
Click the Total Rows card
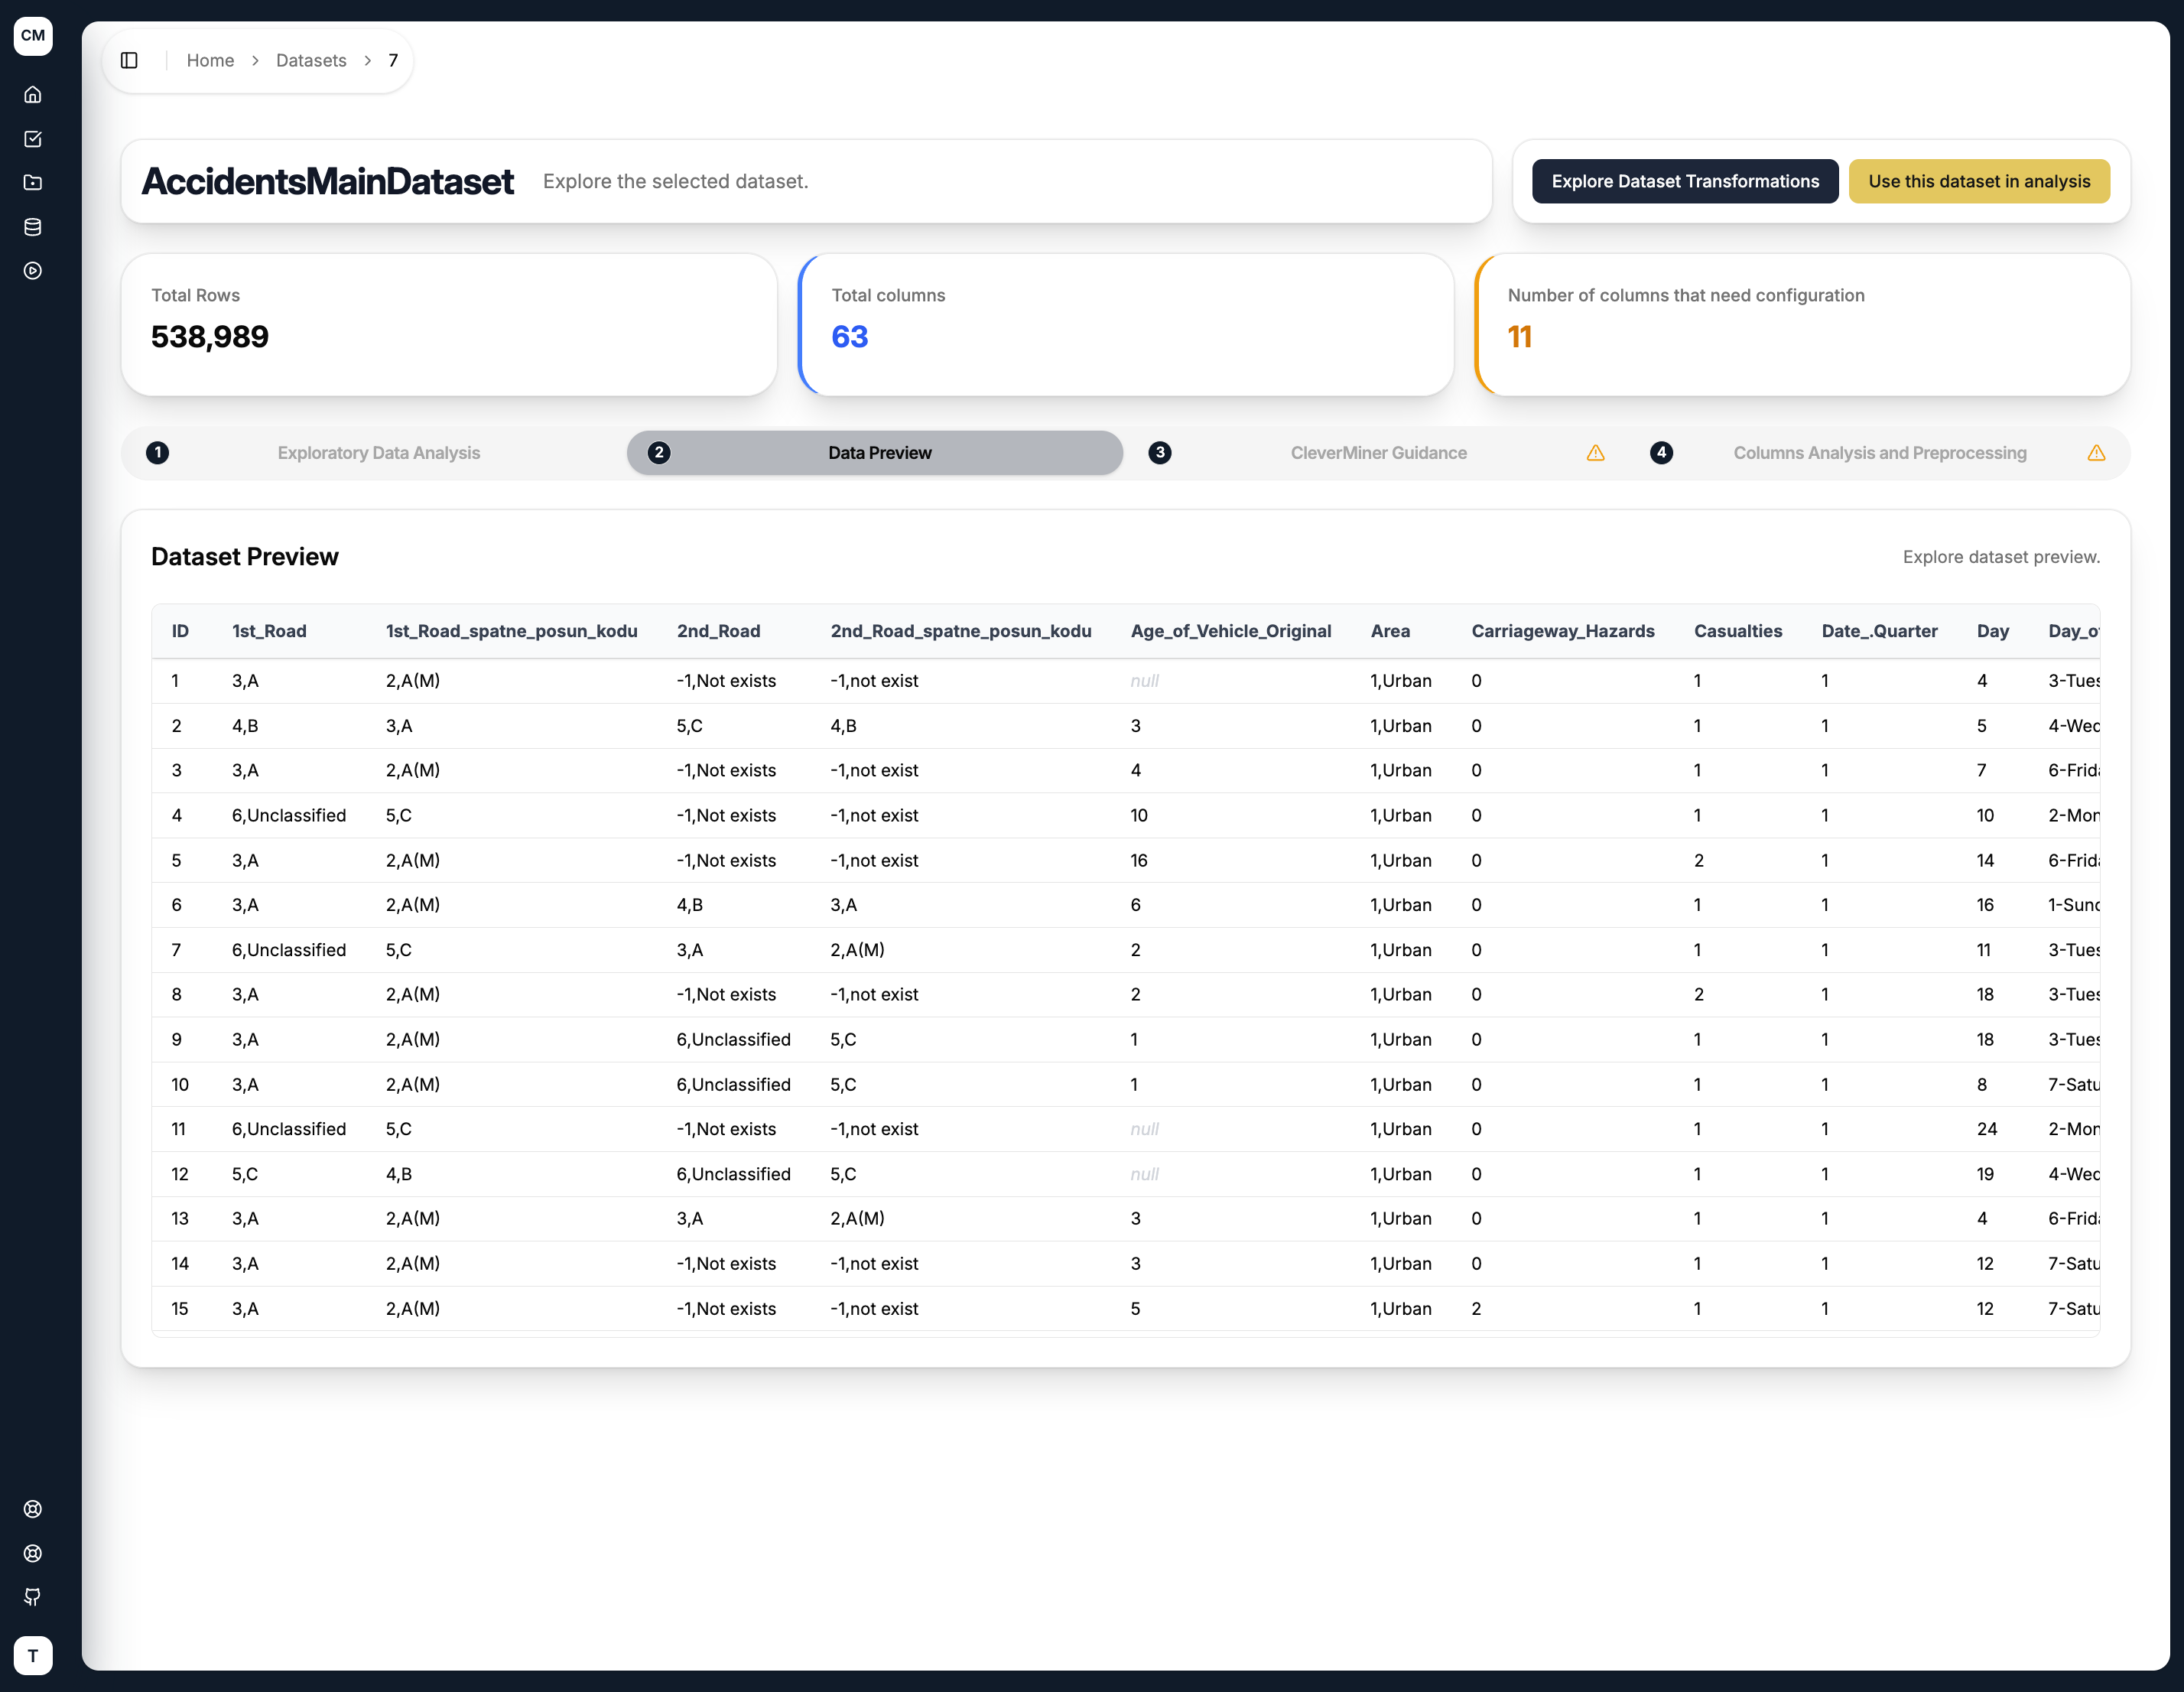point(449,325)
